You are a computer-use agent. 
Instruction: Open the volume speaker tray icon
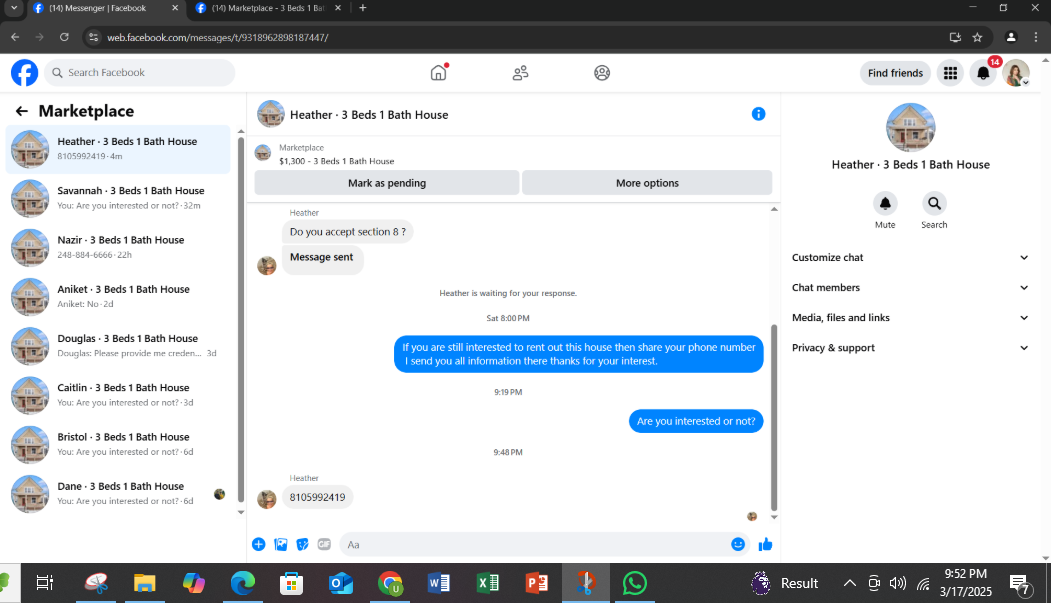pos(898,583)
